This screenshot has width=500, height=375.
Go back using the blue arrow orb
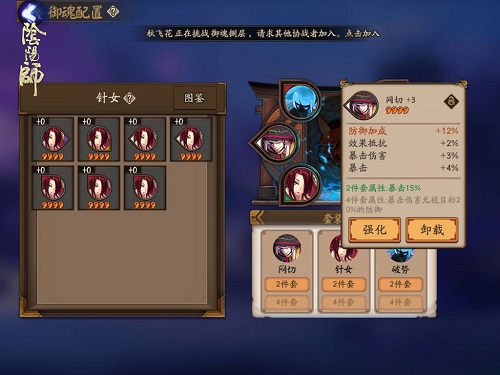31,12
